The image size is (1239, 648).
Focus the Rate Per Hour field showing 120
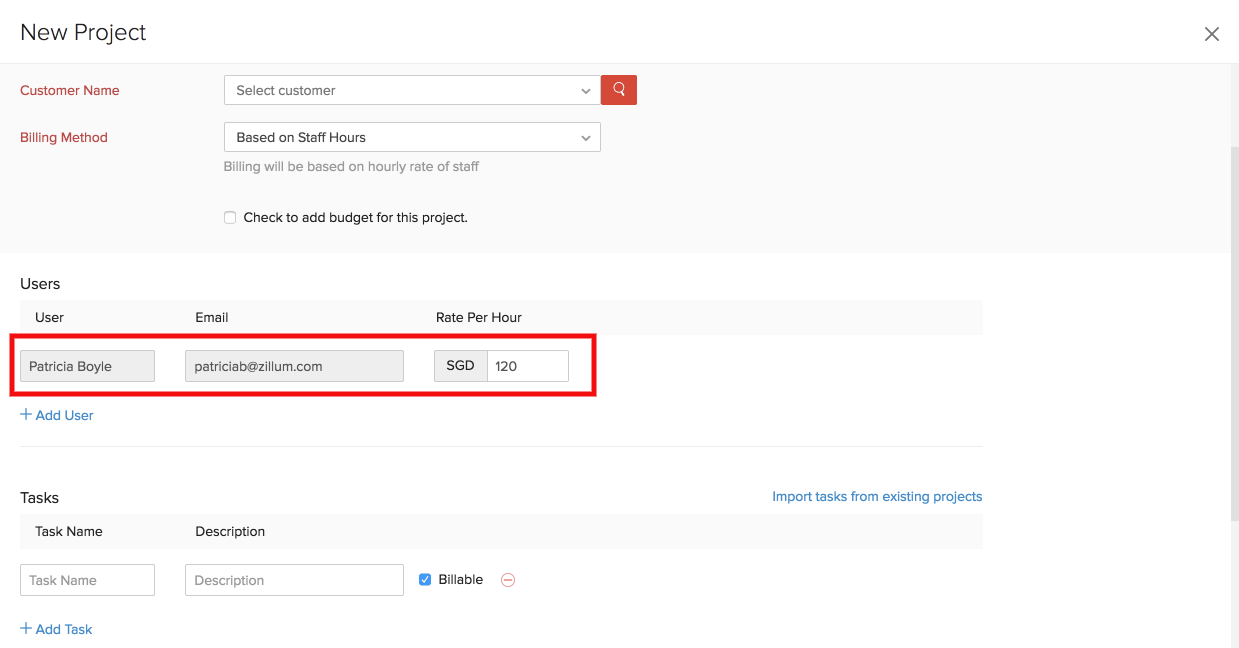coord(527,366)
